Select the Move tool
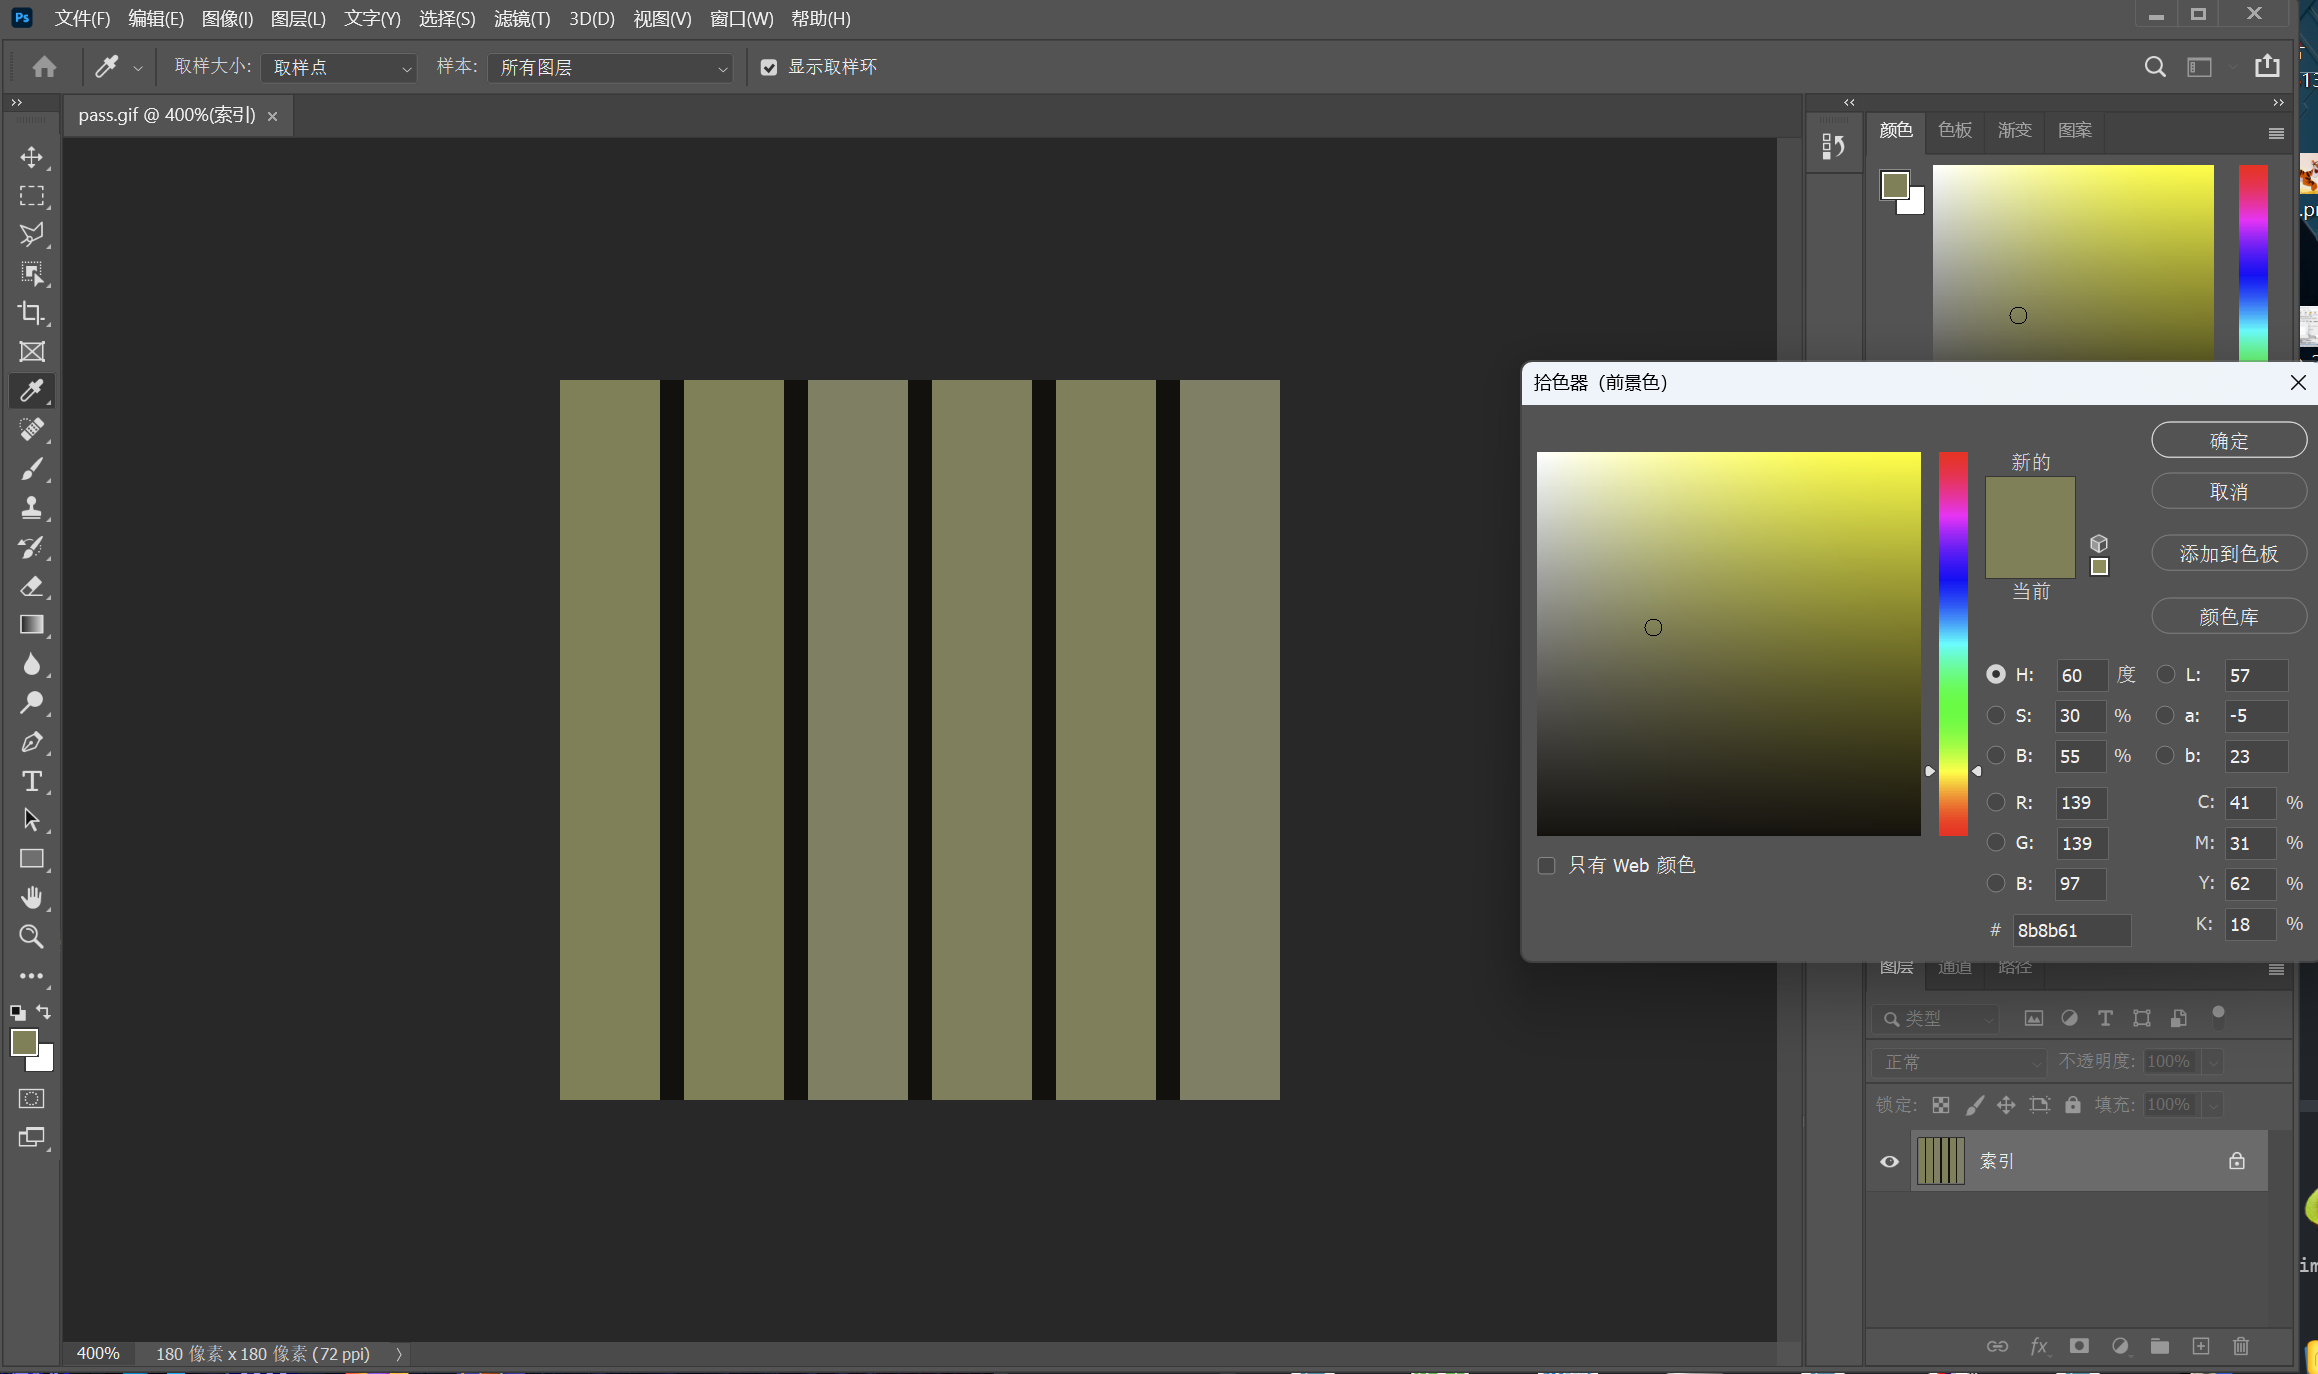This screenshot has height=1374, width=2318. (32, 157)
